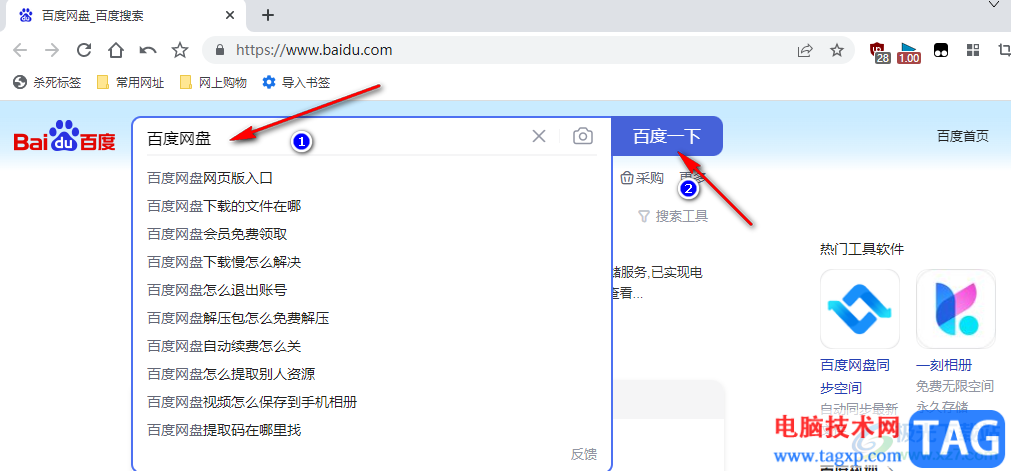Click 导入书签 in bookmarks bar

pyautogui.click(x=297, y=83)
